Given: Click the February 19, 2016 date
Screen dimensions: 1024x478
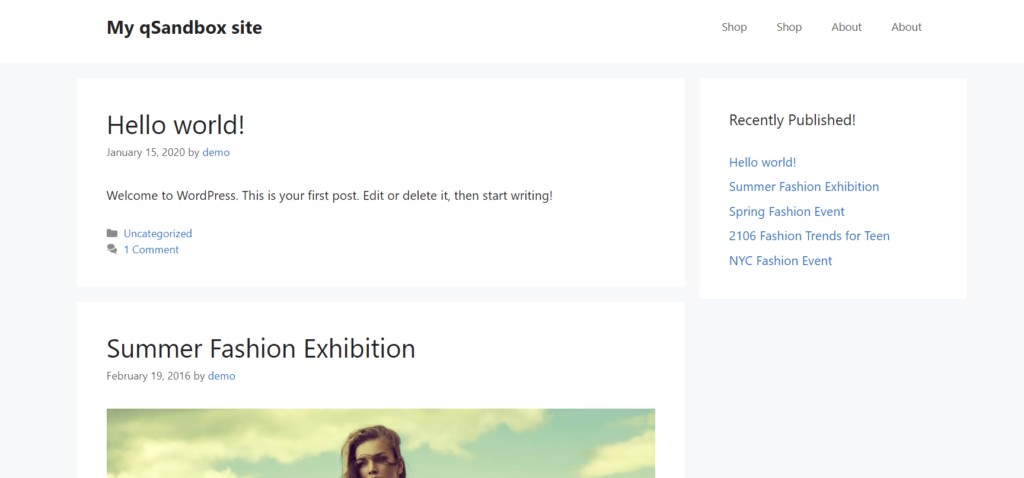Looking at the screenshot, I should (148, 376).
